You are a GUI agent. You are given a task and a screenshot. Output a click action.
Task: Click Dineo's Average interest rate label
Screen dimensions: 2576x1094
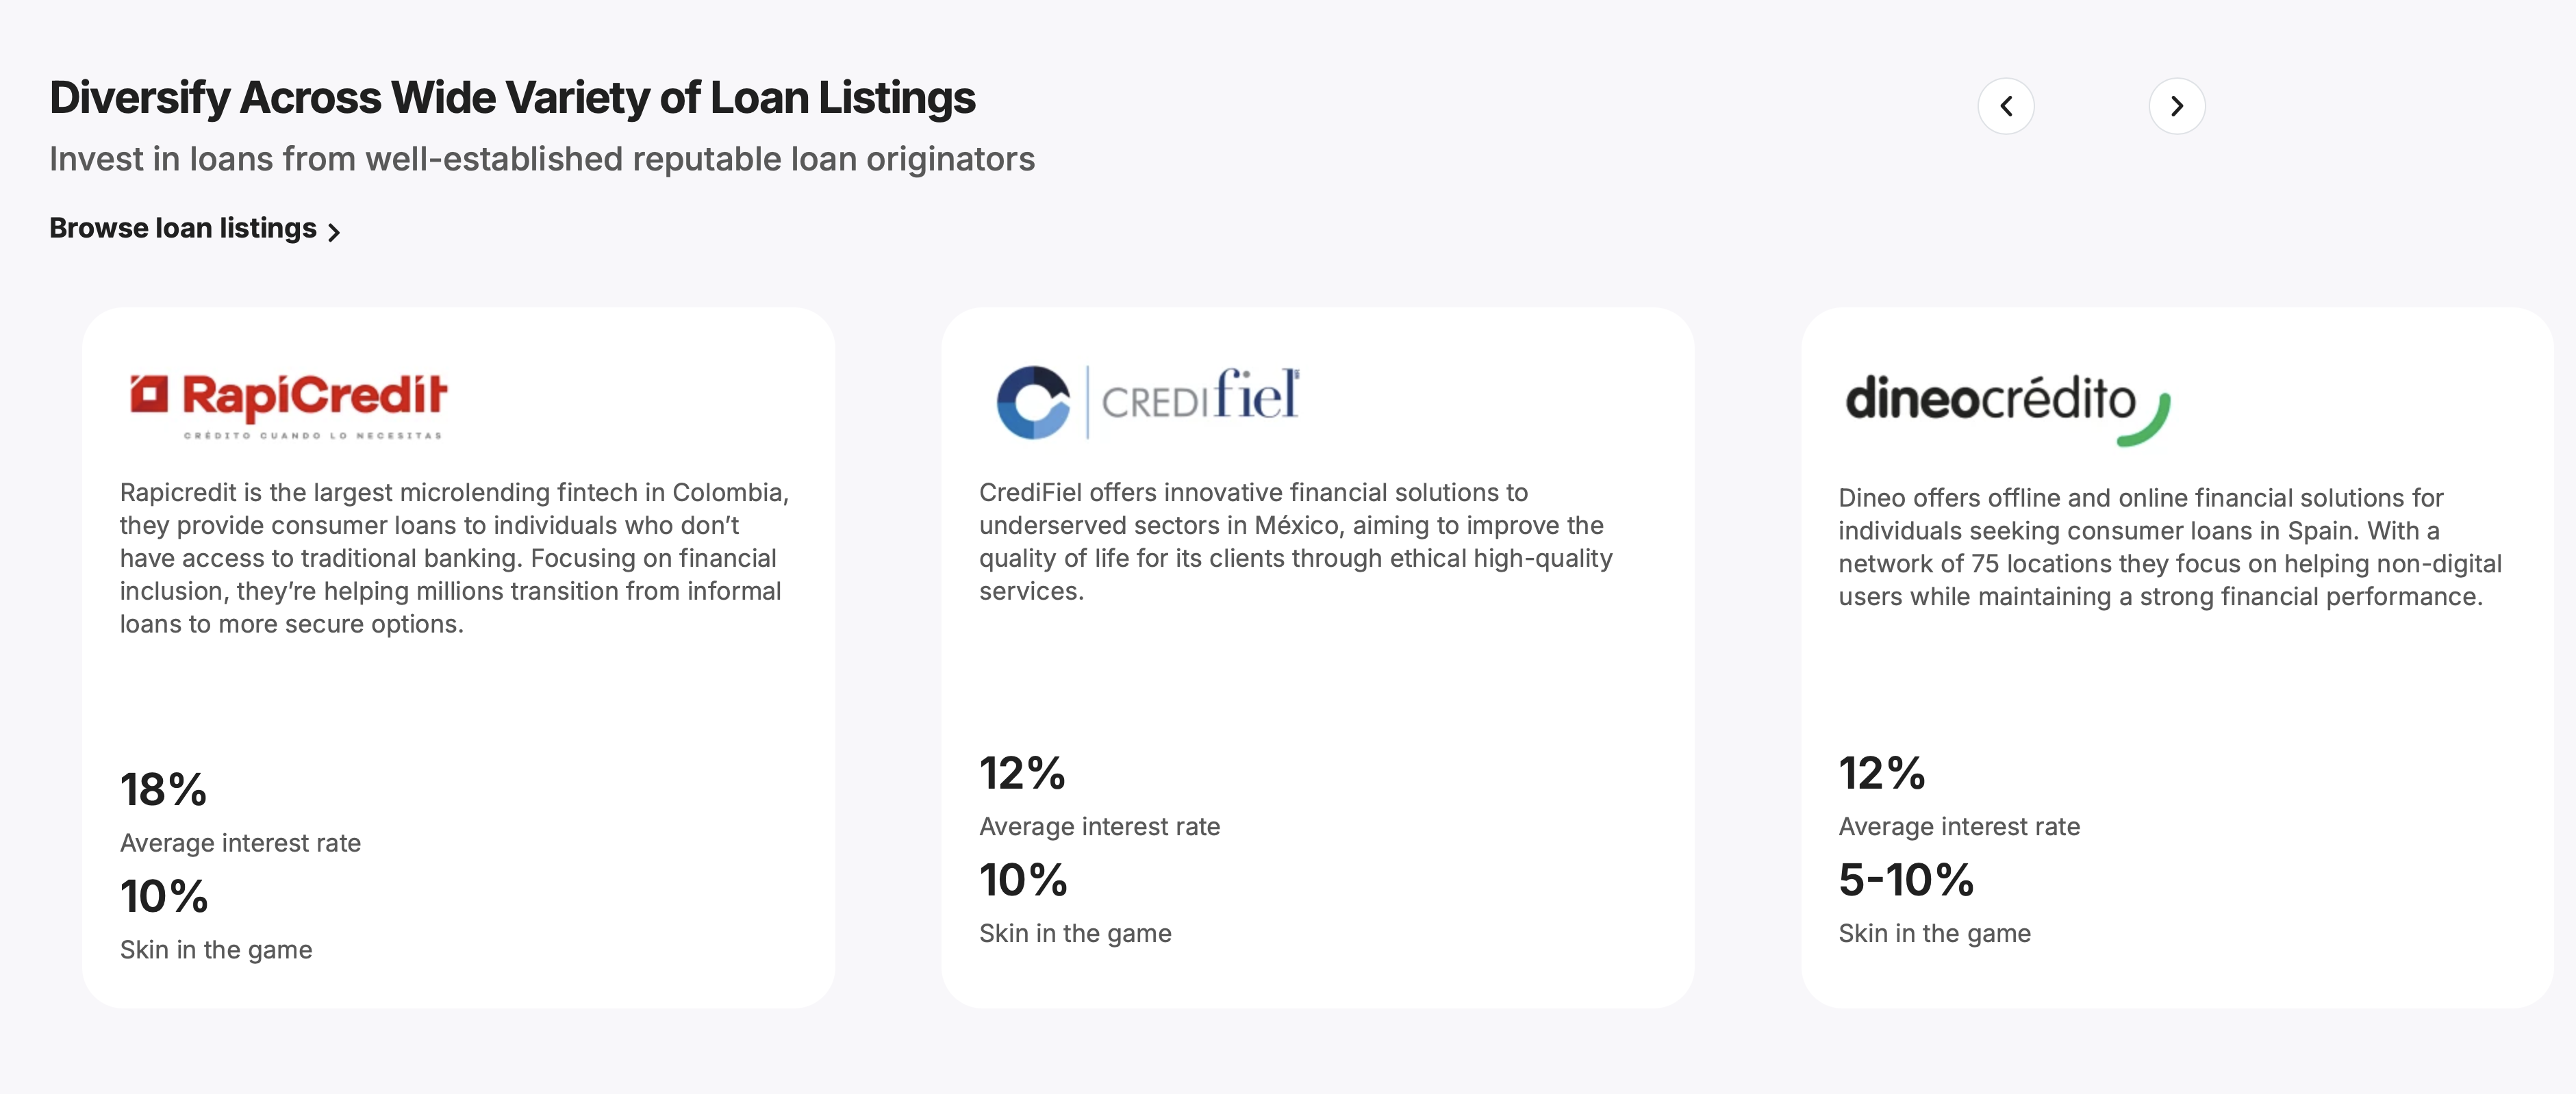tap(1958, 826)
